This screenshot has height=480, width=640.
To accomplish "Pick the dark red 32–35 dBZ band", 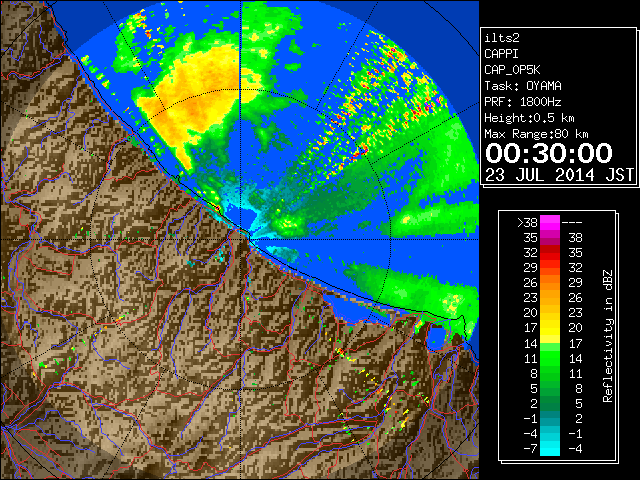I will (550, 253).
